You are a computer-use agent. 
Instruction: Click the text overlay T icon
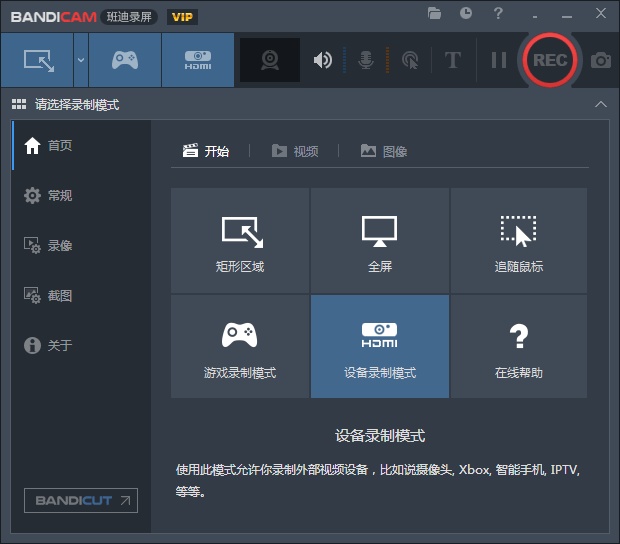(452, 60)
